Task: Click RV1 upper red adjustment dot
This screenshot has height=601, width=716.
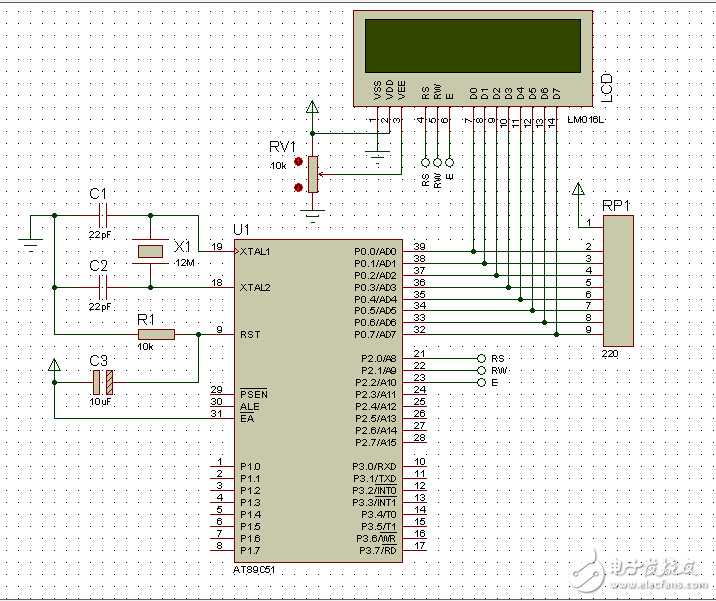Action: [299, 162]
